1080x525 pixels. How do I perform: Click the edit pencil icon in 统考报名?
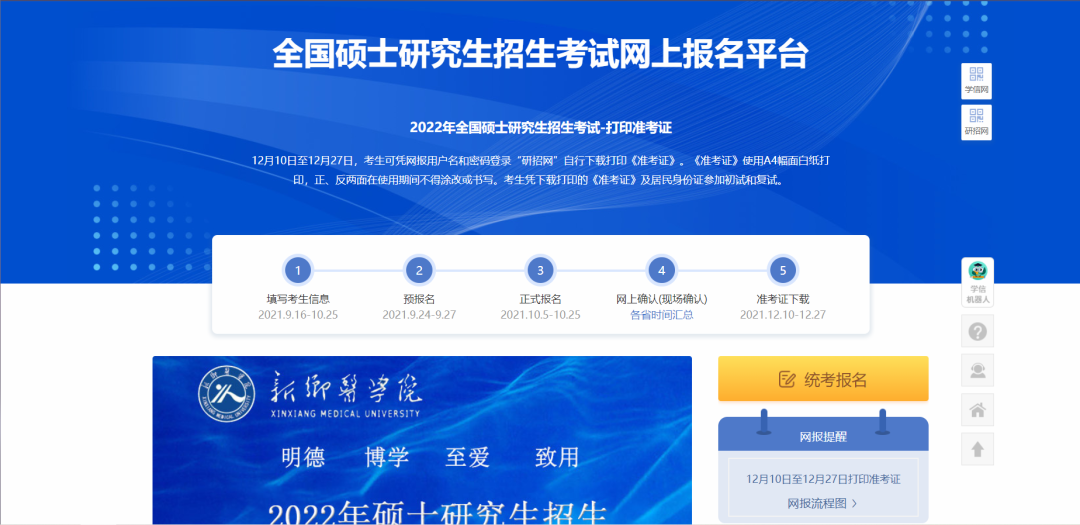point(787,379)
